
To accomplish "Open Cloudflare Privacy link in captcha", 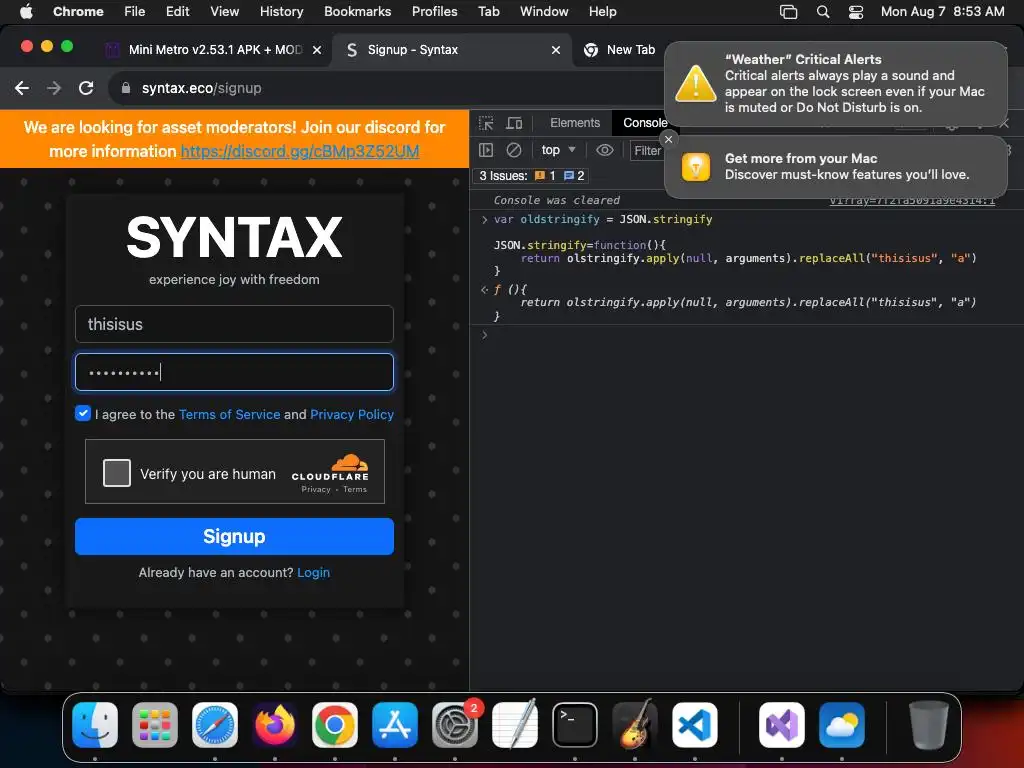I will [316, 489].
